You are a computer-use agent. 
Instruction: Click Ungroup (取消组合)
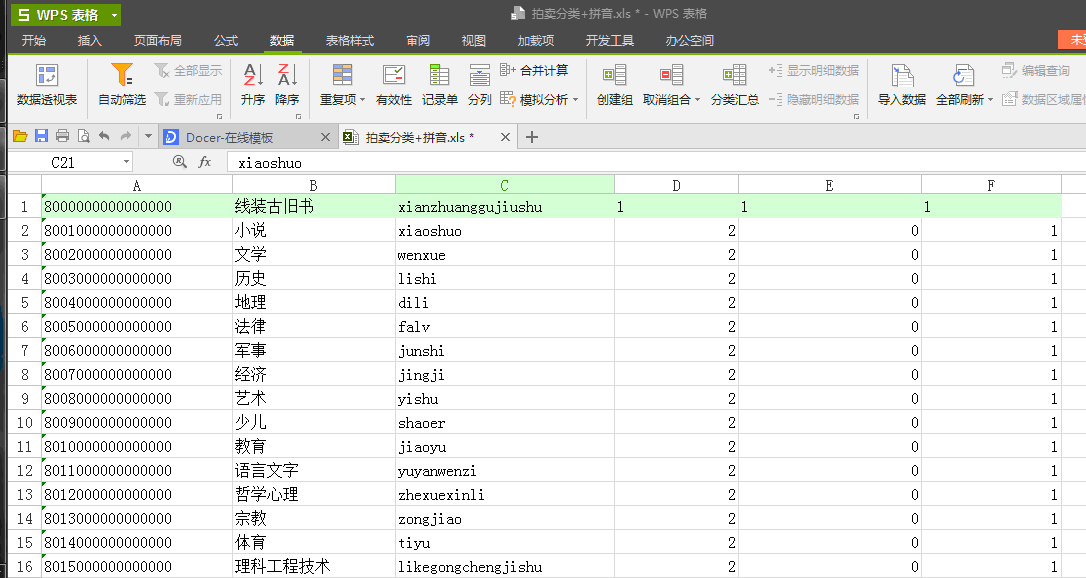pyautogui.click(x=671, y=84)
